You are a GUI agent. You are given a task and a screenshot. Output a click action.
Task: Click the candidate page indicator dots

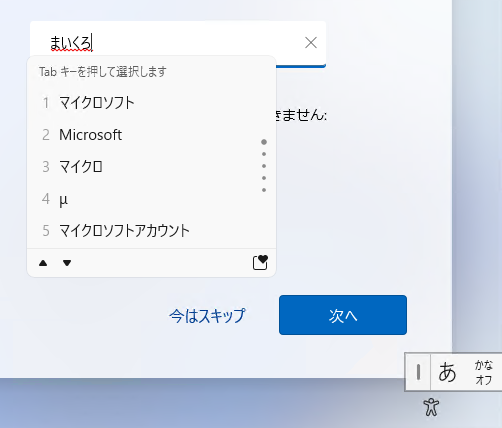tap(264, 166)
